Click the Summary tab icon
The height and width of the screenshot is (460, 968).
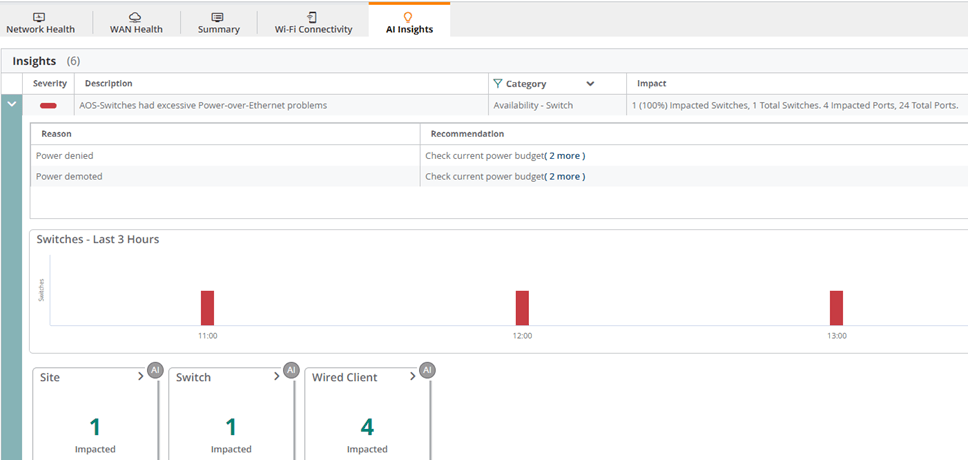coord(218,17)
